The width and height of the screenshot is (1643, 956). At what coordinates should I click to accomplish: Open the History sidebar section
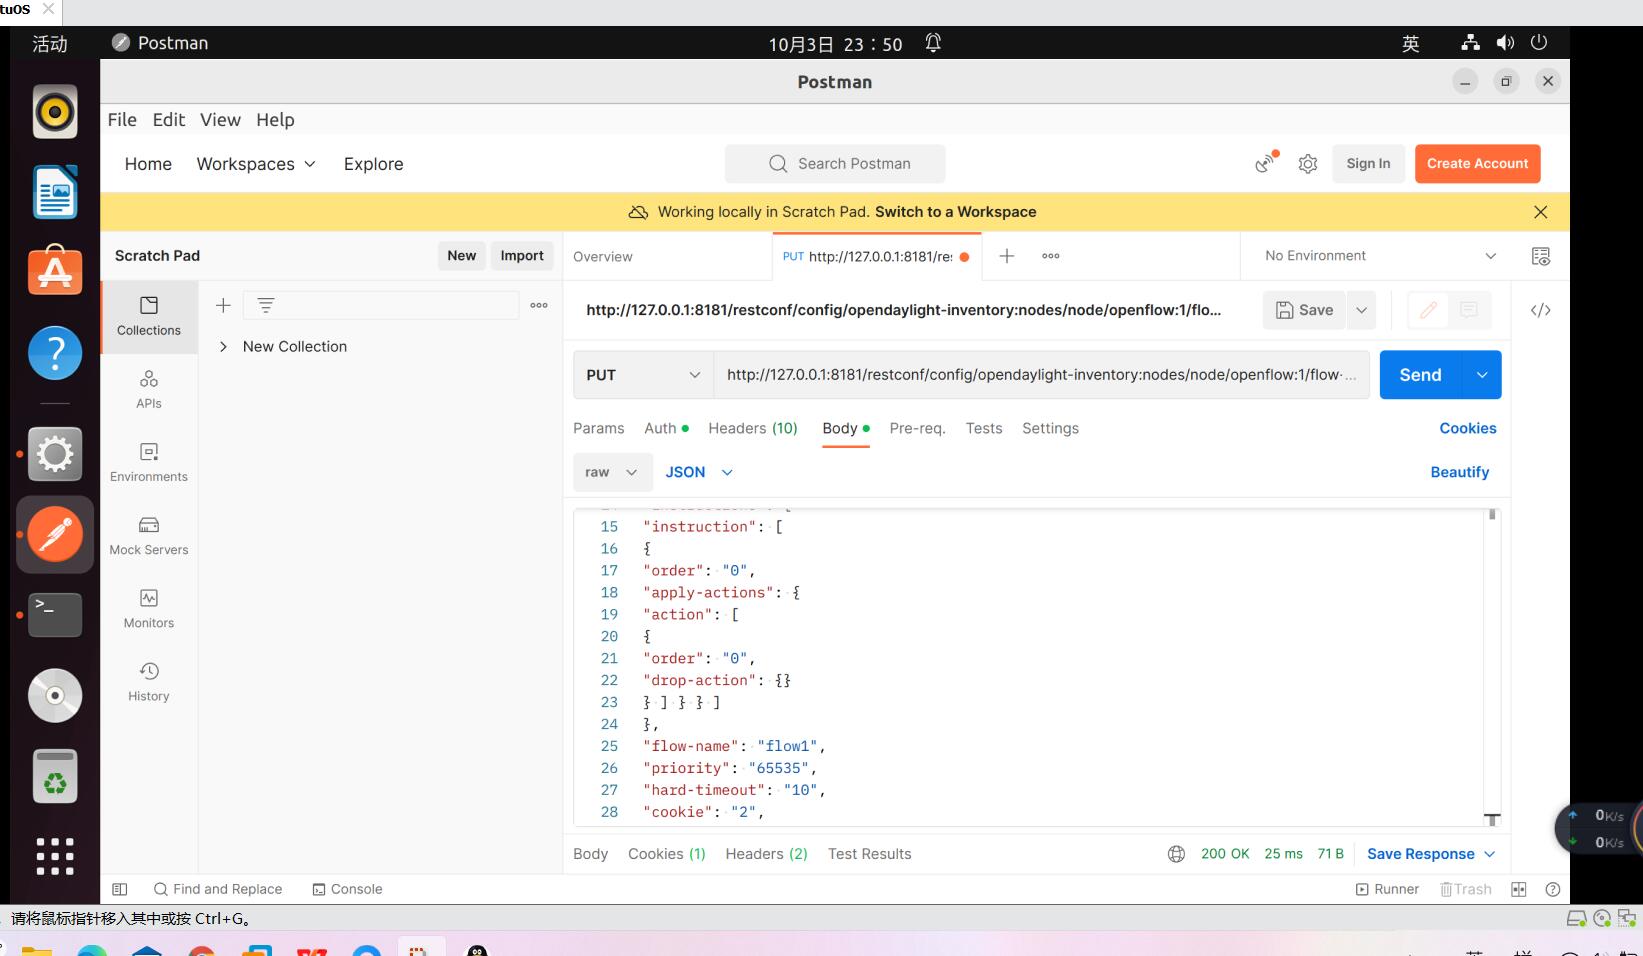[148, 681]
